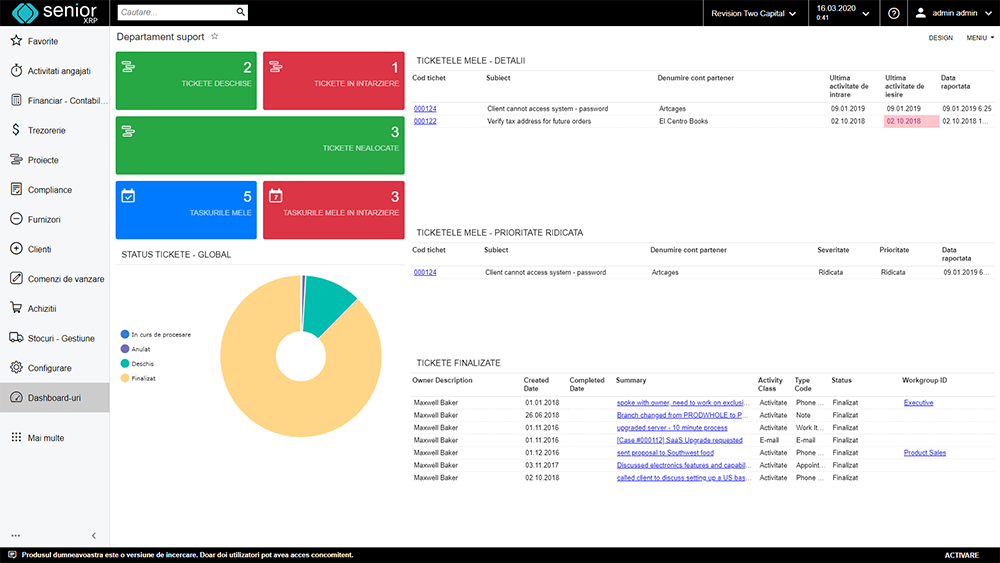Expand the MENIU dropdown
Viewport: 1000px width, 563px height.
[x=980, y=38]
